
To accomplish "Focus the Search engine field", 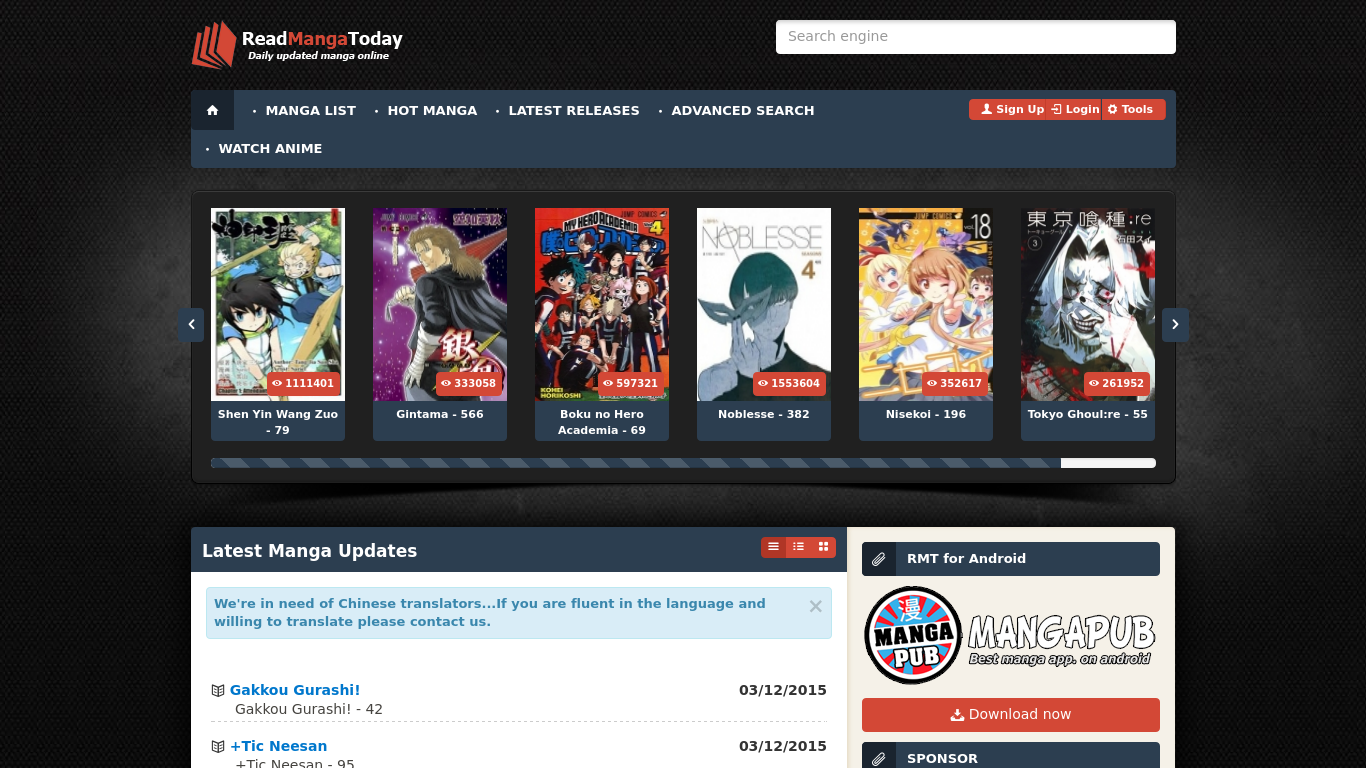I will coord(976,37).
